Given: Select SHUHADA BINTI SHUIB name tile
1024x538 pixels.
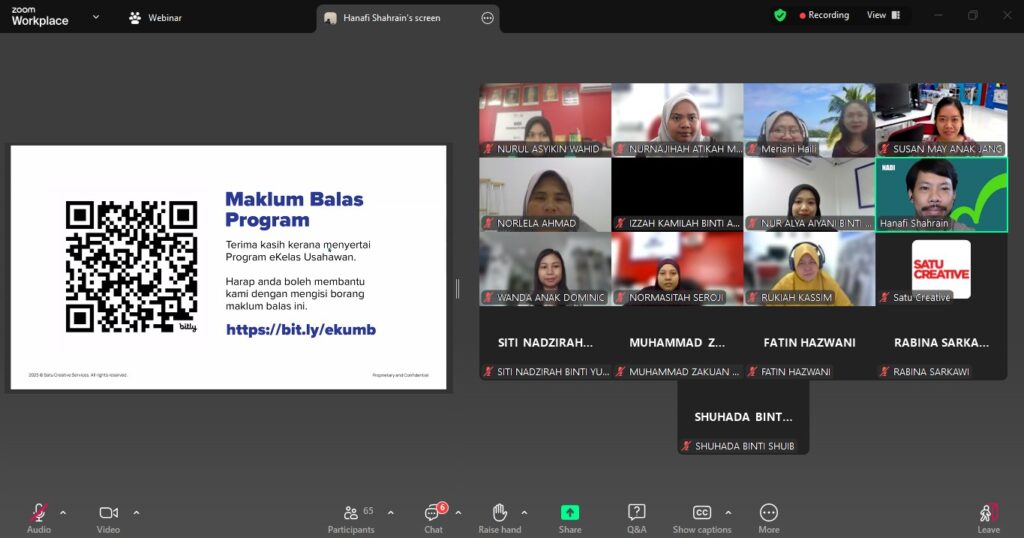Looking at the screenshot, I should click(743, 418).
